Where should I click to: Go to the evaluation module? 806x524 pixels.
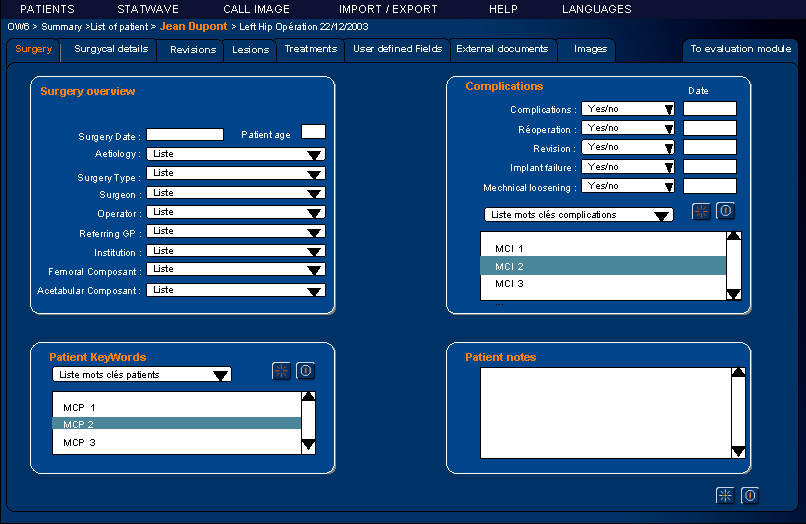[x=740, y=49]
